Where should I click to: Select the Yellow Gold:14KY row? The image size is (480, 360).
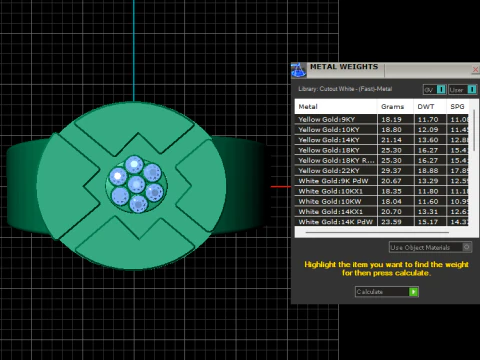pyautogui.click(x=381, y=140)
